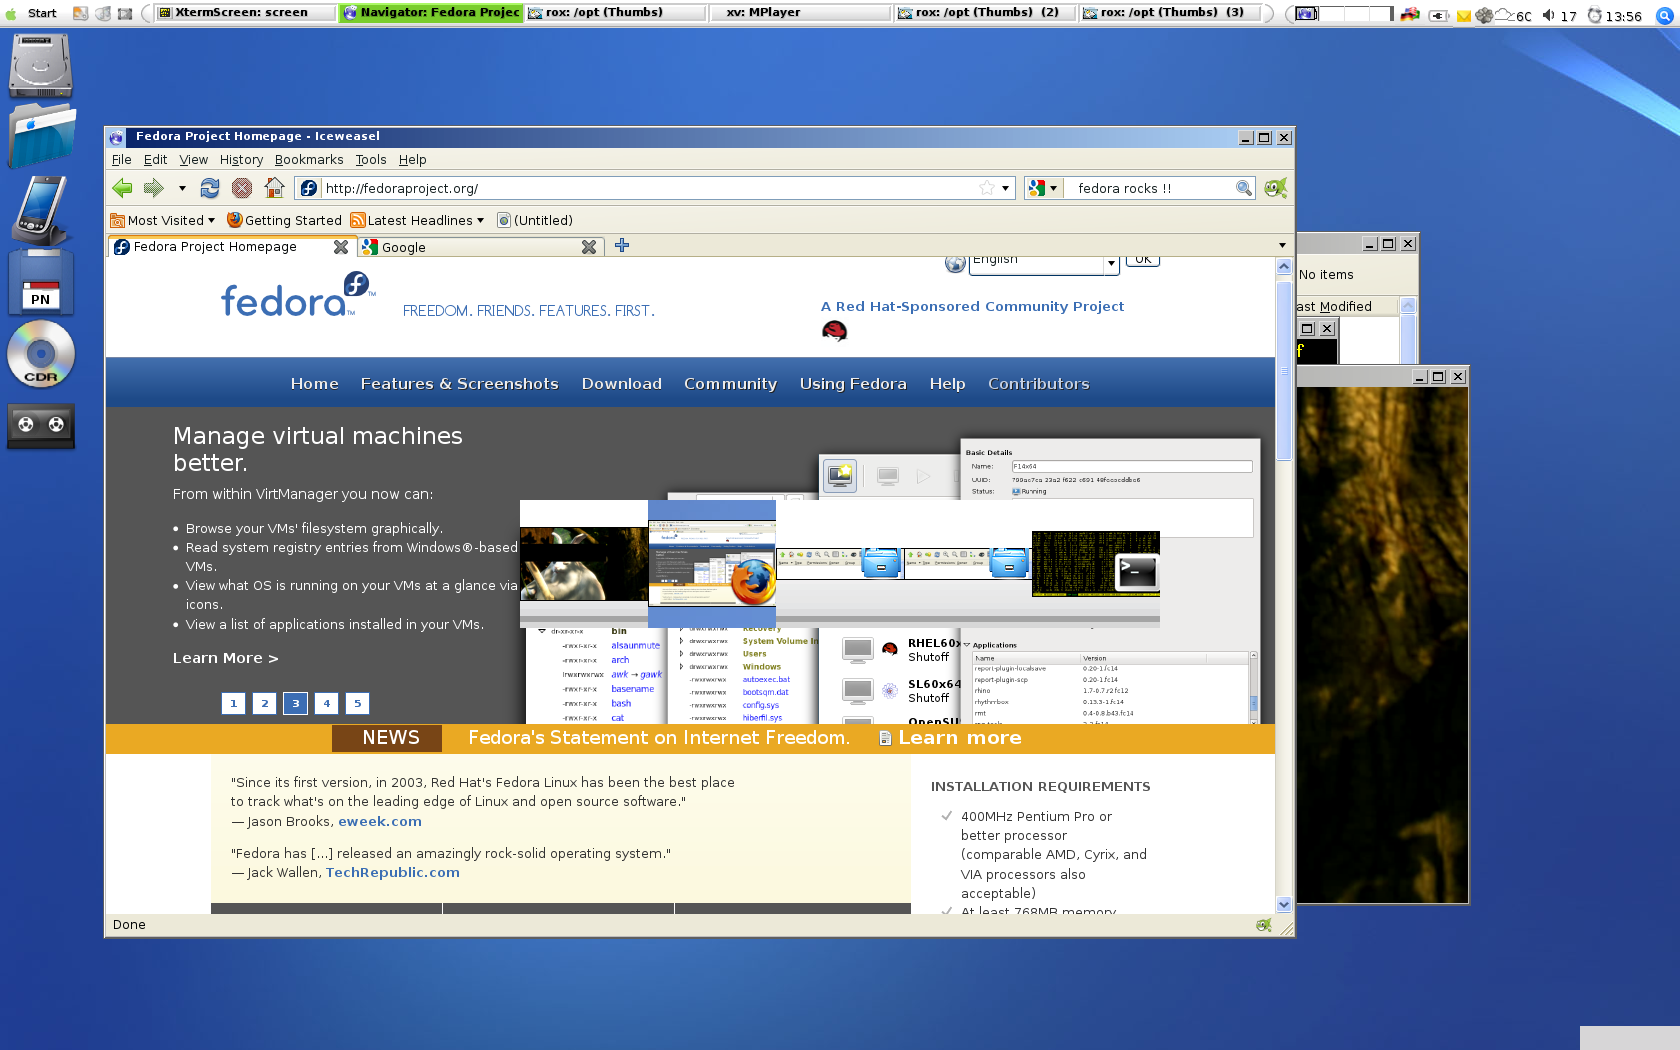Click the cassette tape desktop icon

(x=41, y=425)
